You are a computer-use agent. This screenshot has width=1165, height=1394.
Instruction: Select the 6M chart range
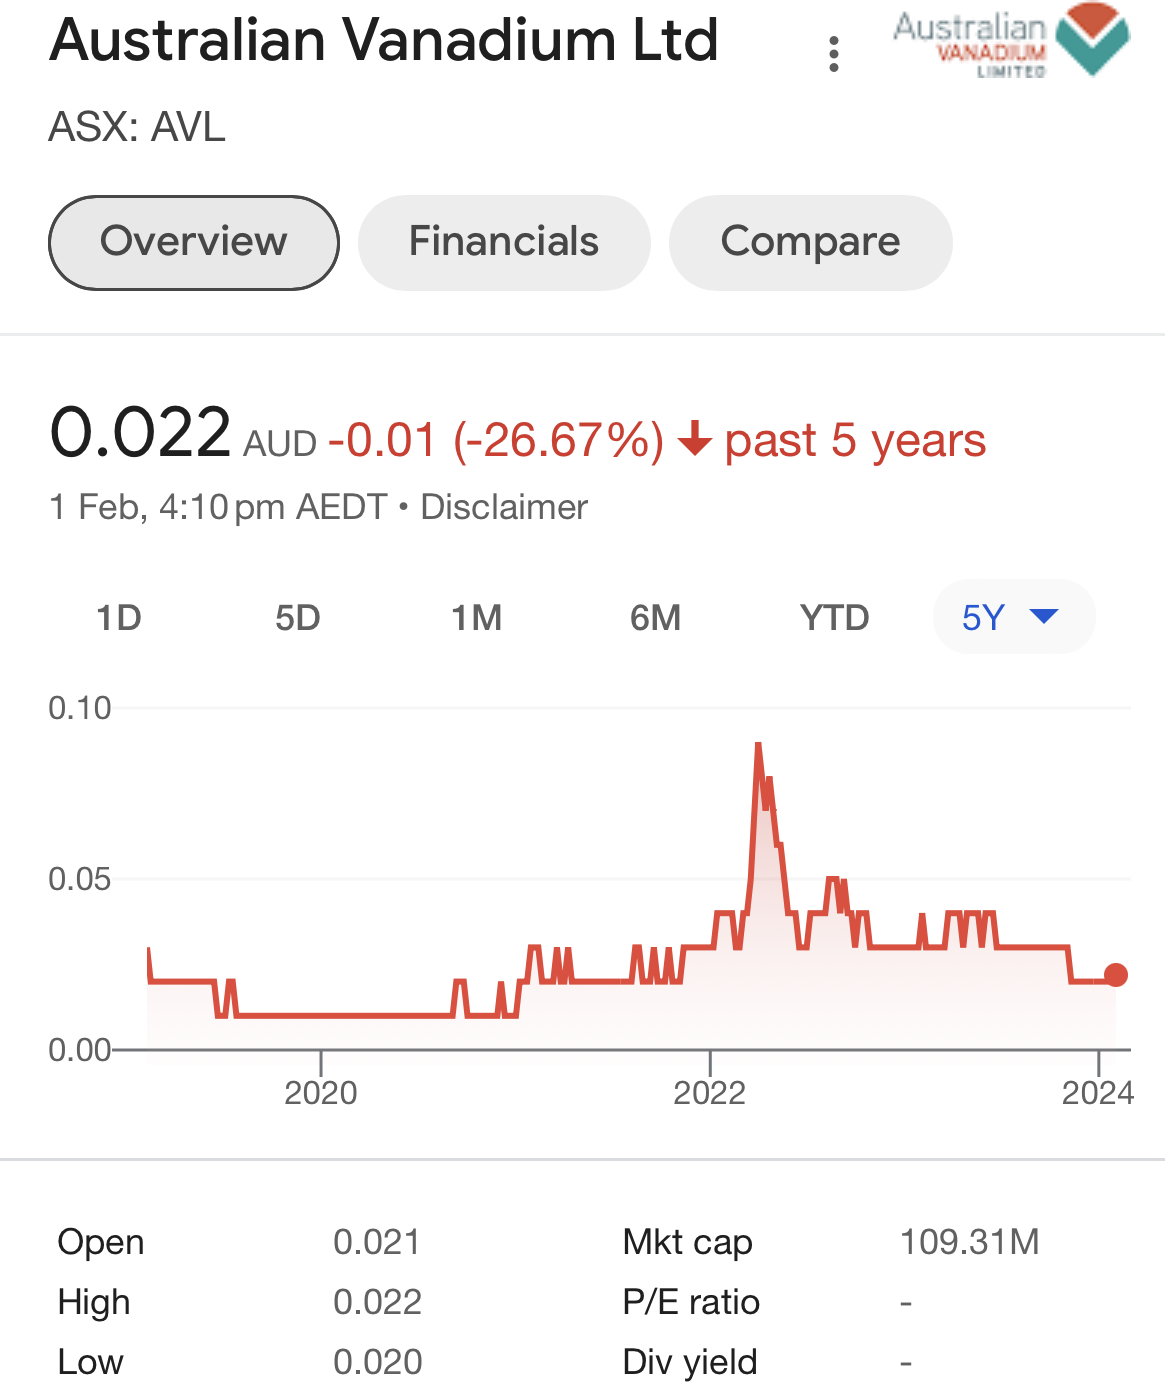click(655, 618)
